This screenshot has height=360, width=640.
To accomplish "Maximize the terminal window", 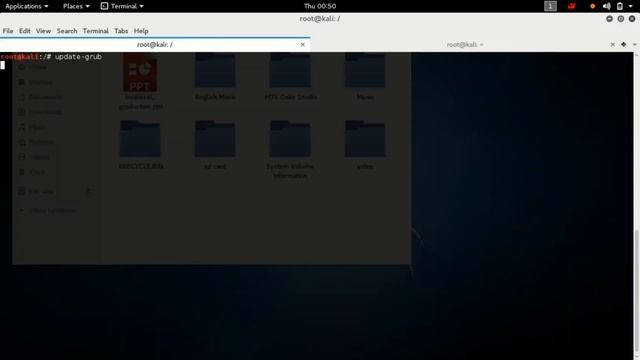I will pos(620,19).
